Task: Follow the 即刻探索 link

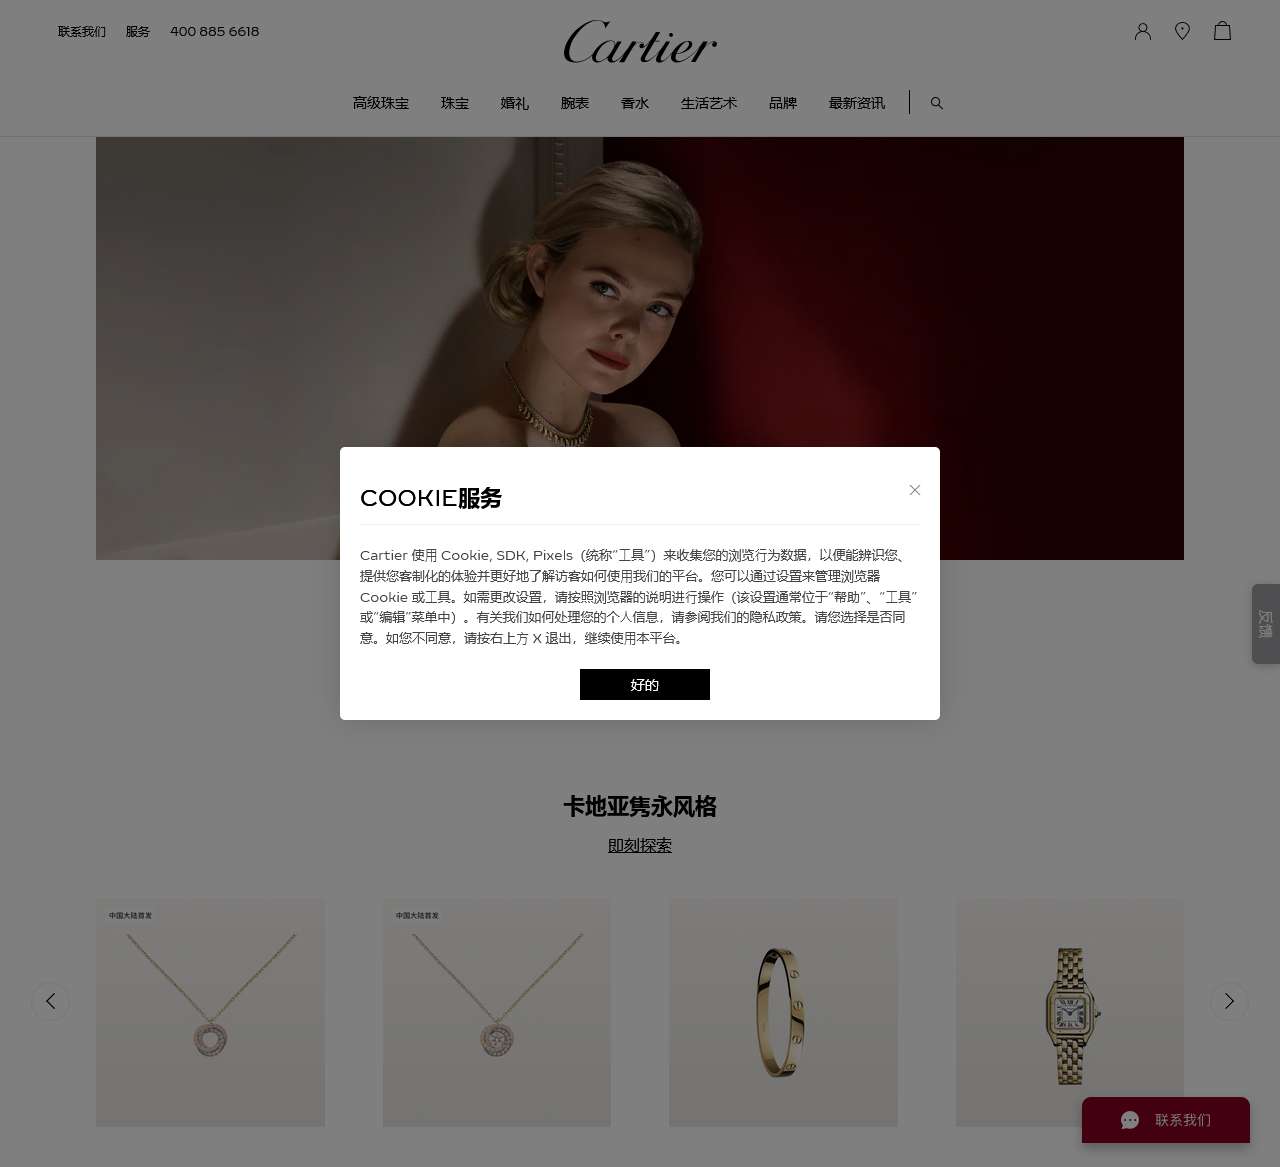Action: click(x=640, y=846)
